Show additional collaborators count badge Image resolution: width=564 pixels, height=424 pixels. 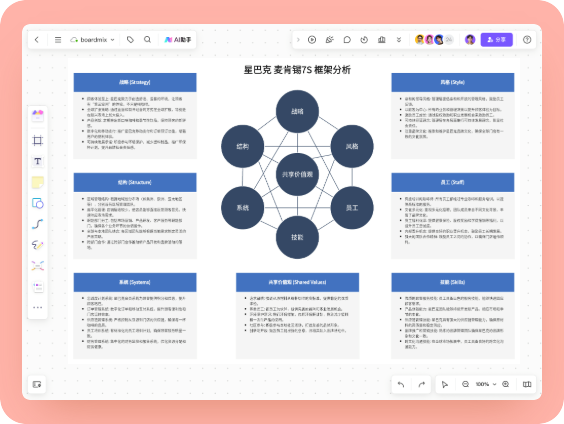pyautogui.click(x=449, y=40)
